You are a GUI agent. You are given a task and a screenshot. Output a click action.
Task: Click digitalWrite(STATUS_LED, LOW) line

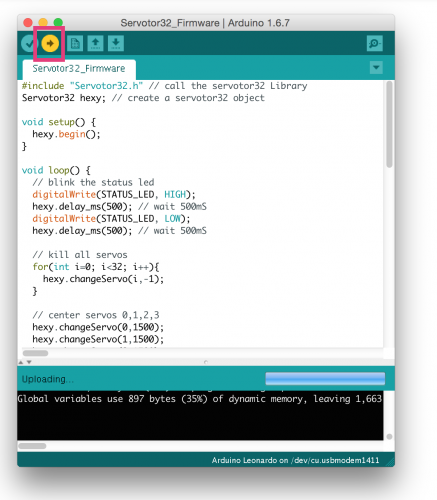pyautogui.click(x=111, y=219)
